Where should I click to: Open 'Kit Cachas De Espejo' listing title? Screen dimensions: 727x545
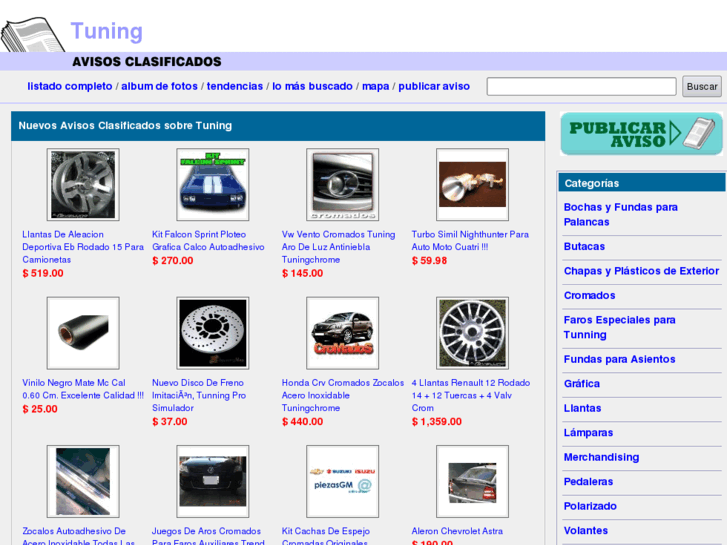326,536
